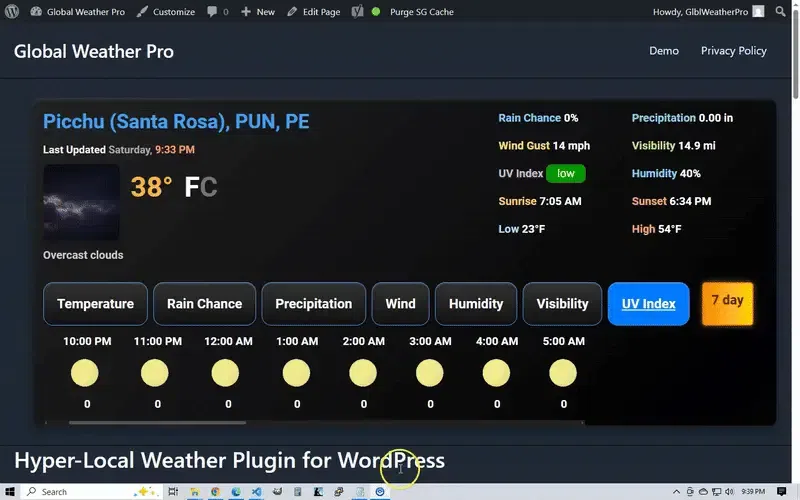The height and width of the screenshot is (500, 800).
Task: Open the WordPress logo menu
Action: coord(11,11)
